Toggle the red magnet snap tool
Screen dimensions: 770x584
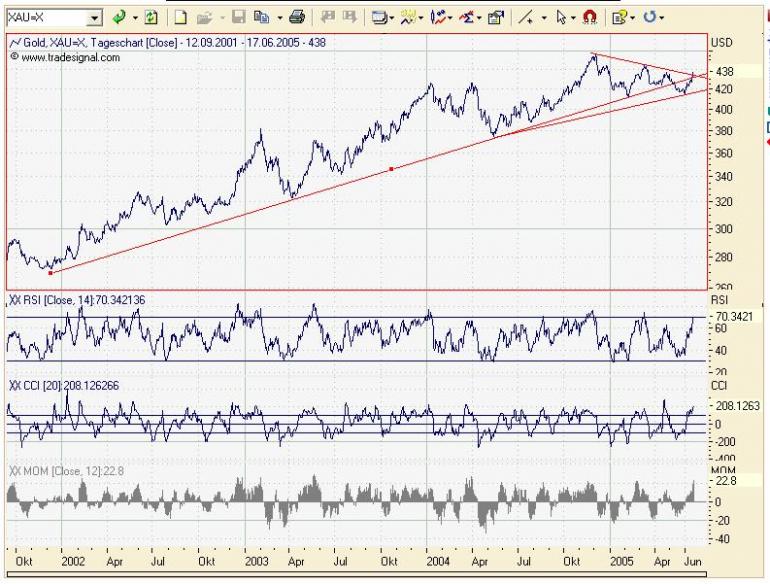pos(589,18)
